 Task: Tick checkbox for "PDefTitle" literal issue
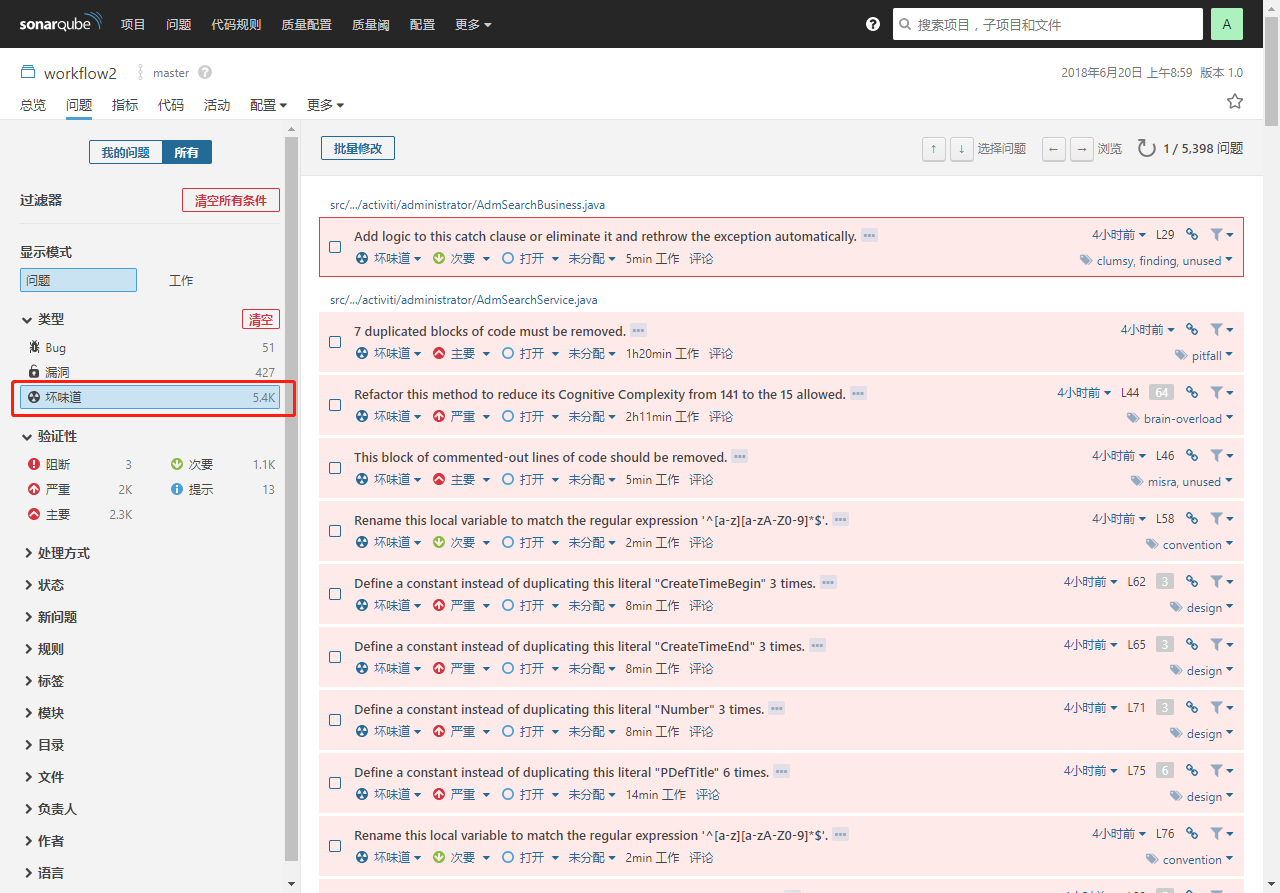pyautogui.click(x=335, y=783)
